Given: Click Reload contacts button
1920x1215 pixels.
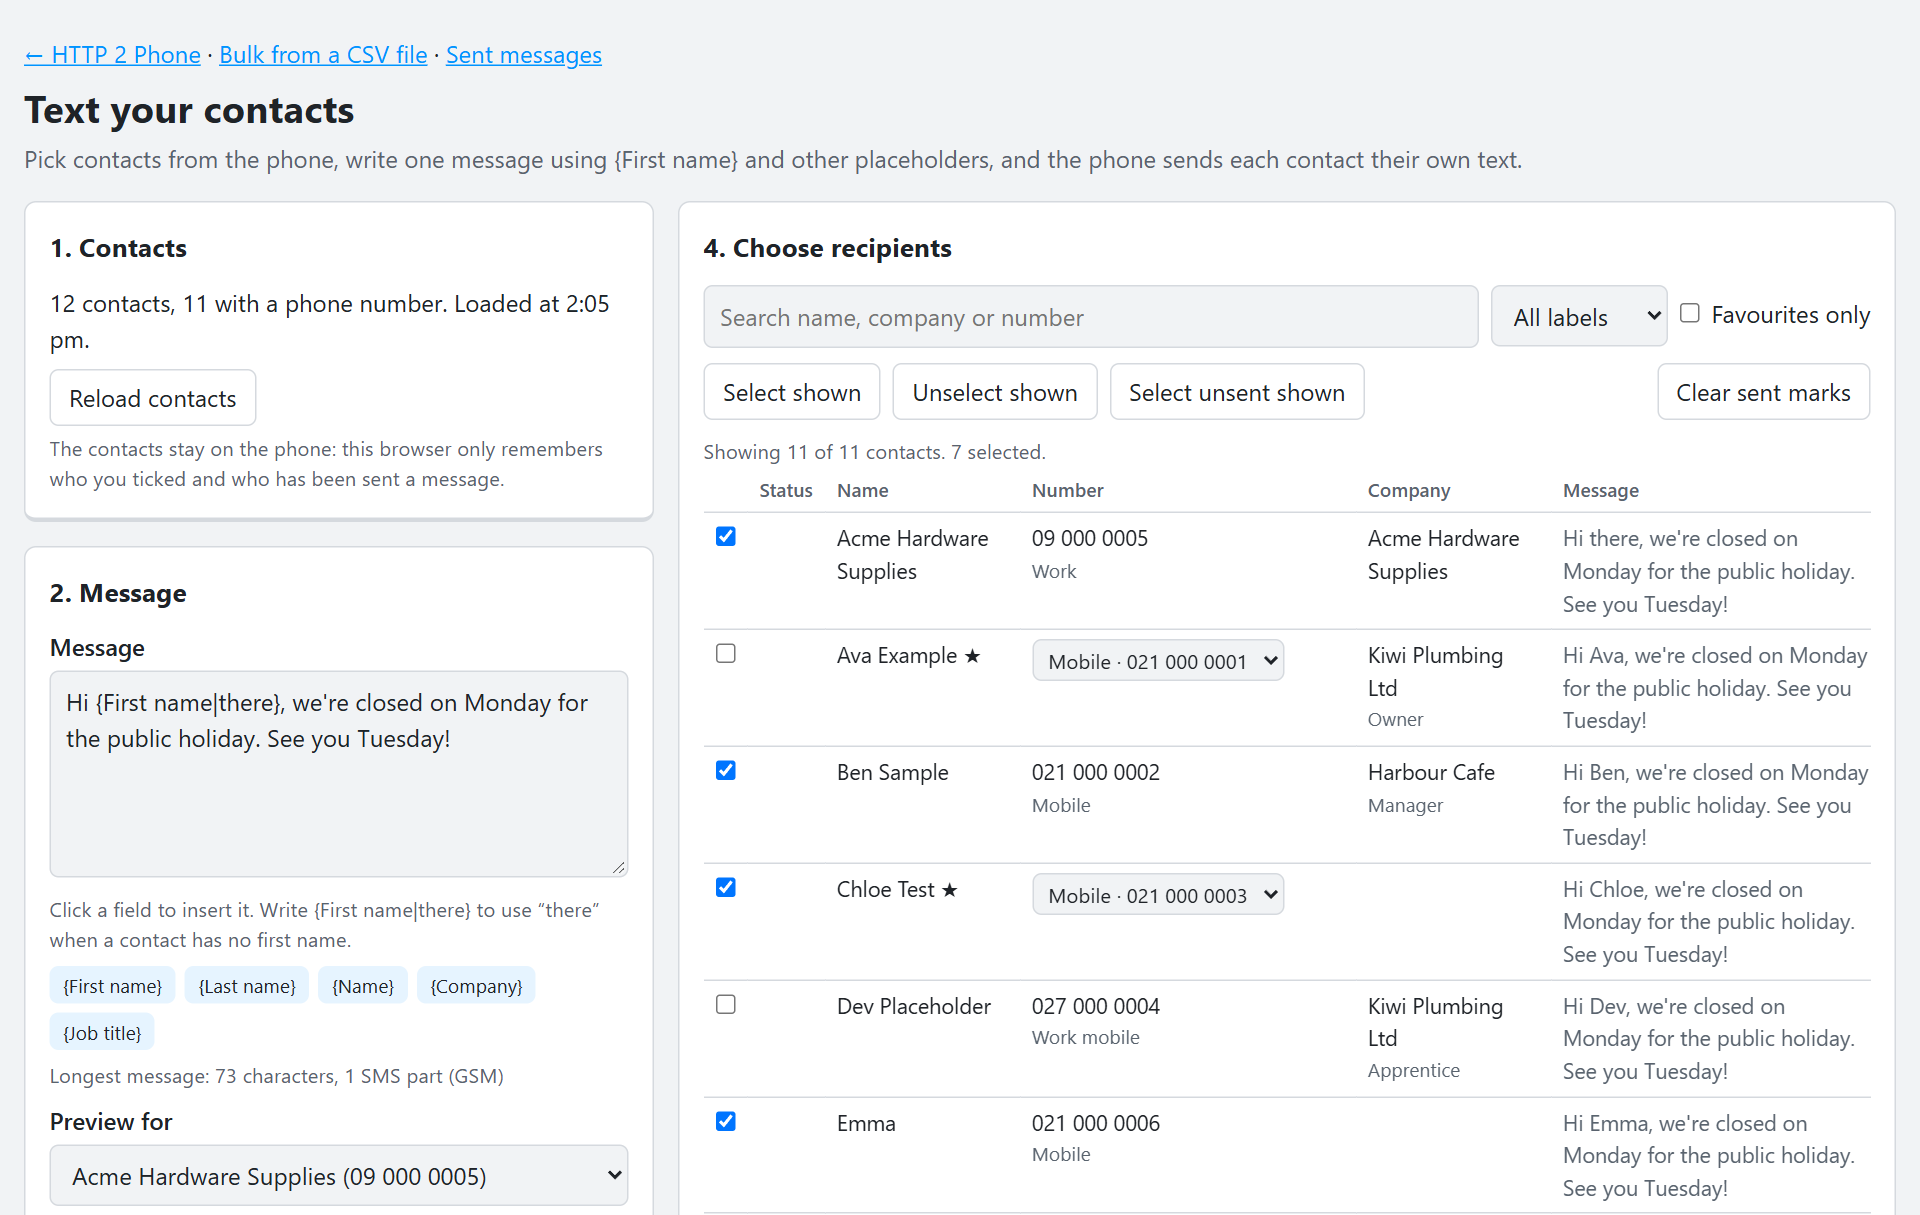Looking at the screenshot, I should (x=153, y=398).
